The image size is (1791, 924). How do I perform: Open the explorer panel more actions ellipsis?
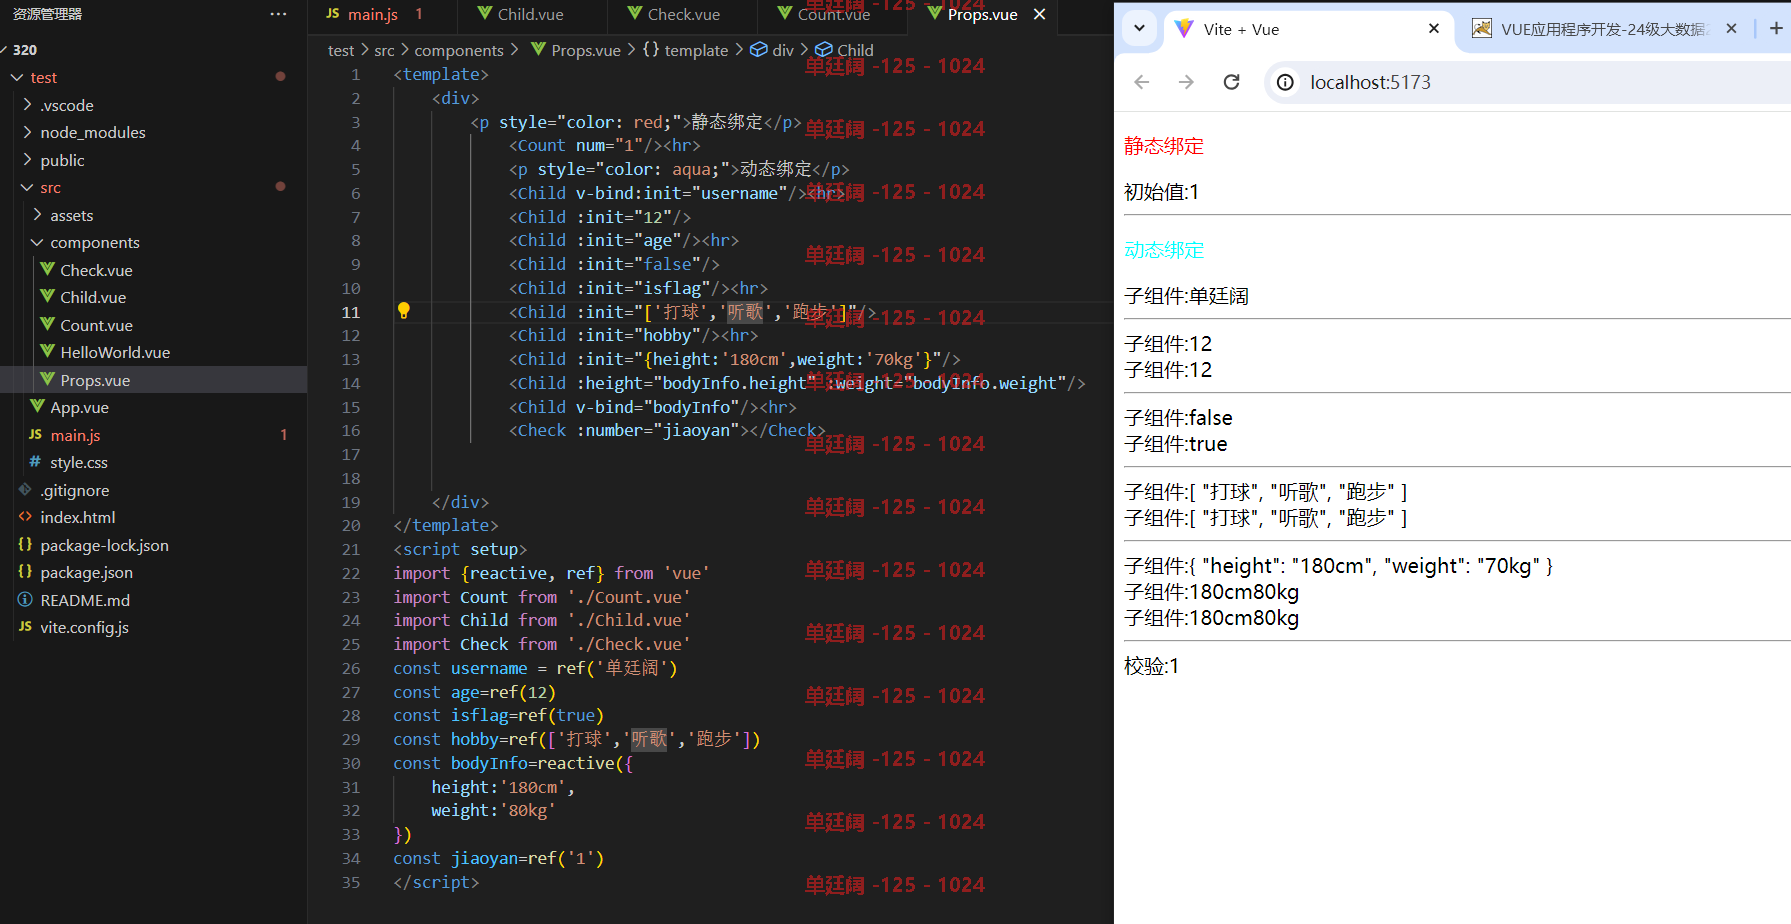pos(278,14)
